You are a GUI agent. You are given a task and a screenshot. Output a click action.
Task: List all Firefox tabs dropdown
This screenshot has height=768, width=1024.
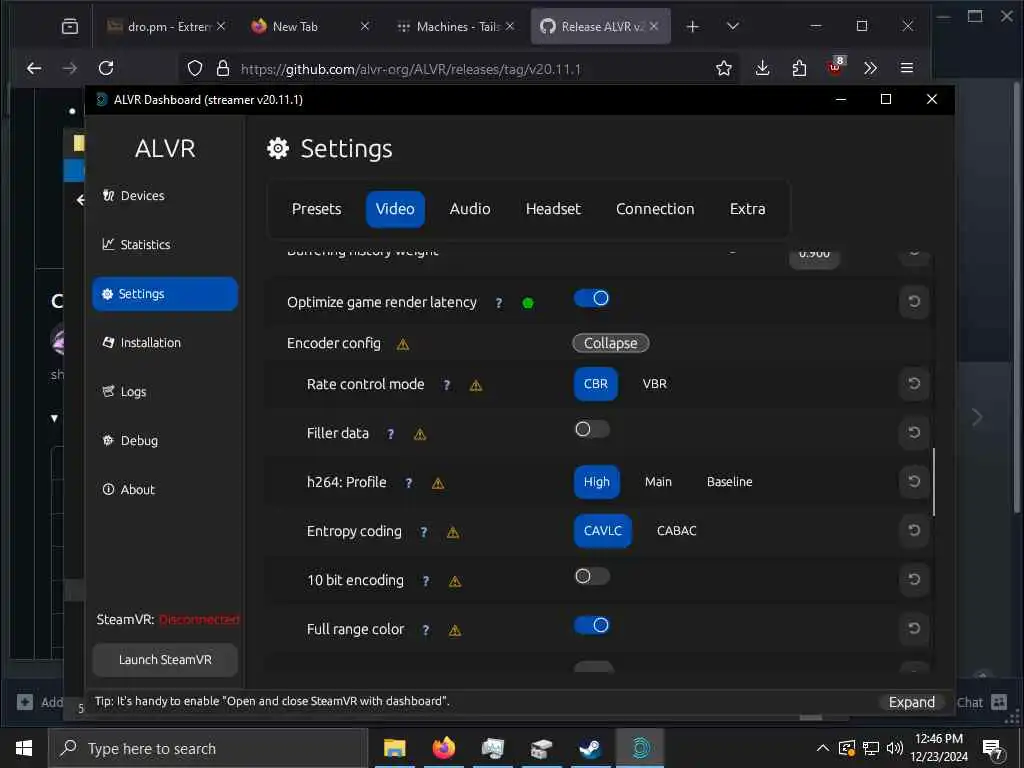pos(733,26)
